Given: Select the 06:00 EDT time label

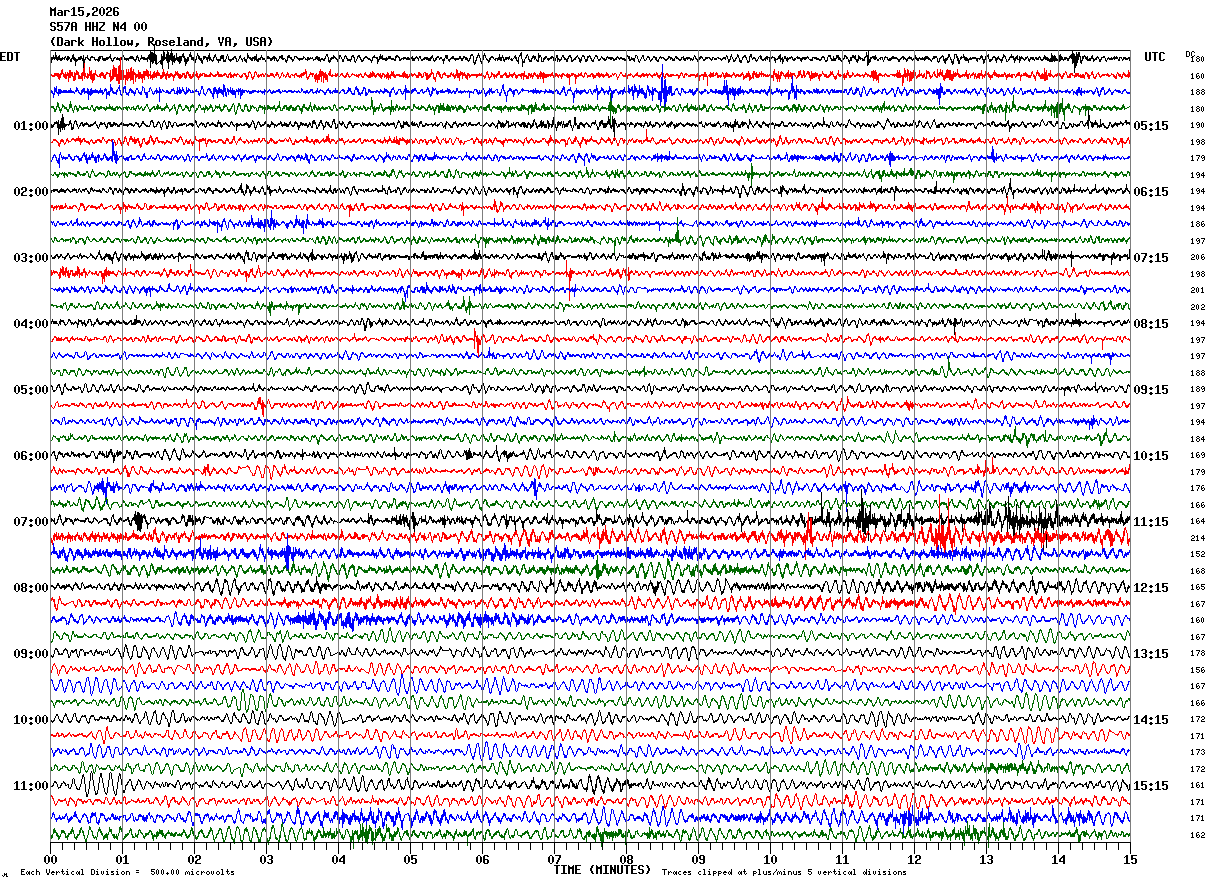Looking at the screenshot, I should coord(31,456).
